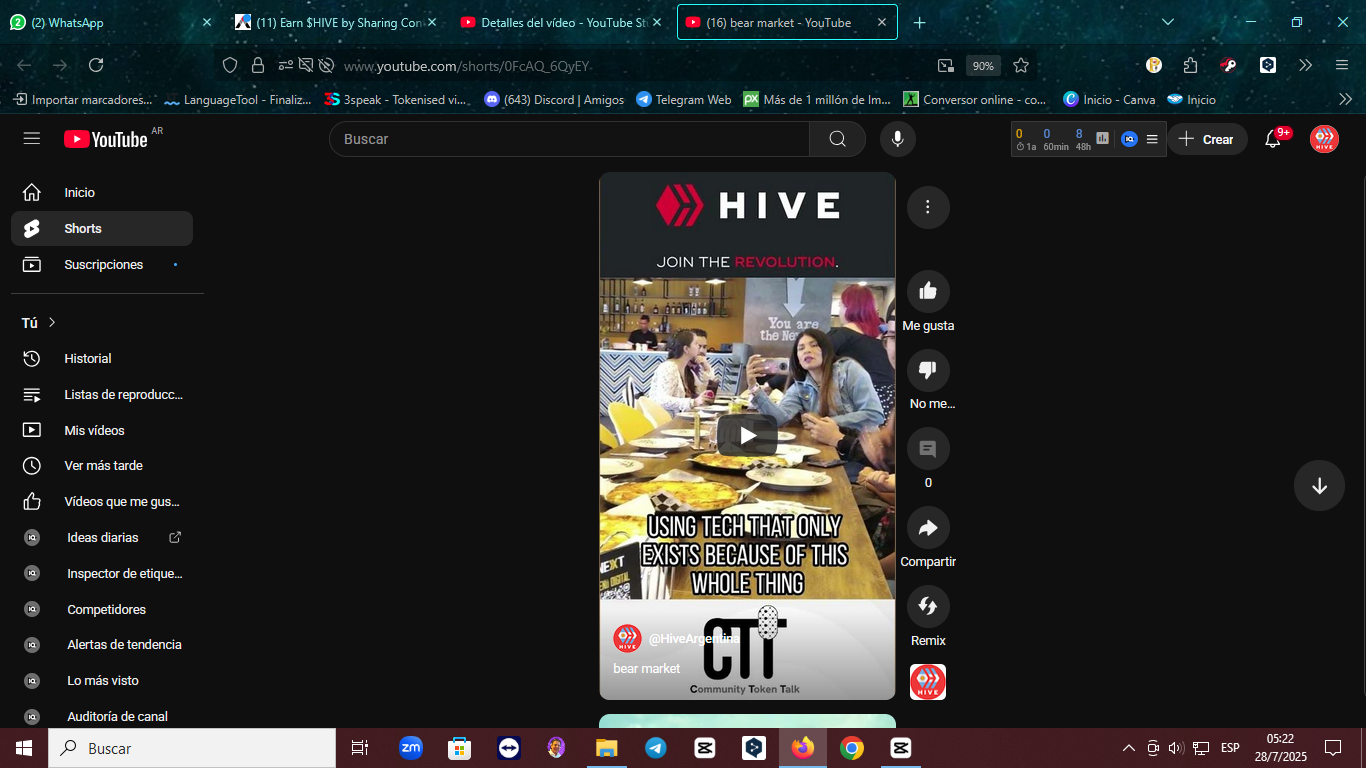
Task: Click the blue vidIQ logo icon
Action: [x=1129, y=139]
